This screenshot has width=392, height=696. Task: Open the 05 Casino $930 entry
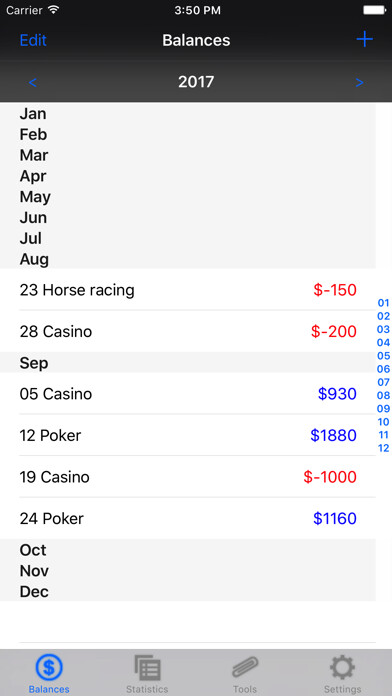(188, 394)
